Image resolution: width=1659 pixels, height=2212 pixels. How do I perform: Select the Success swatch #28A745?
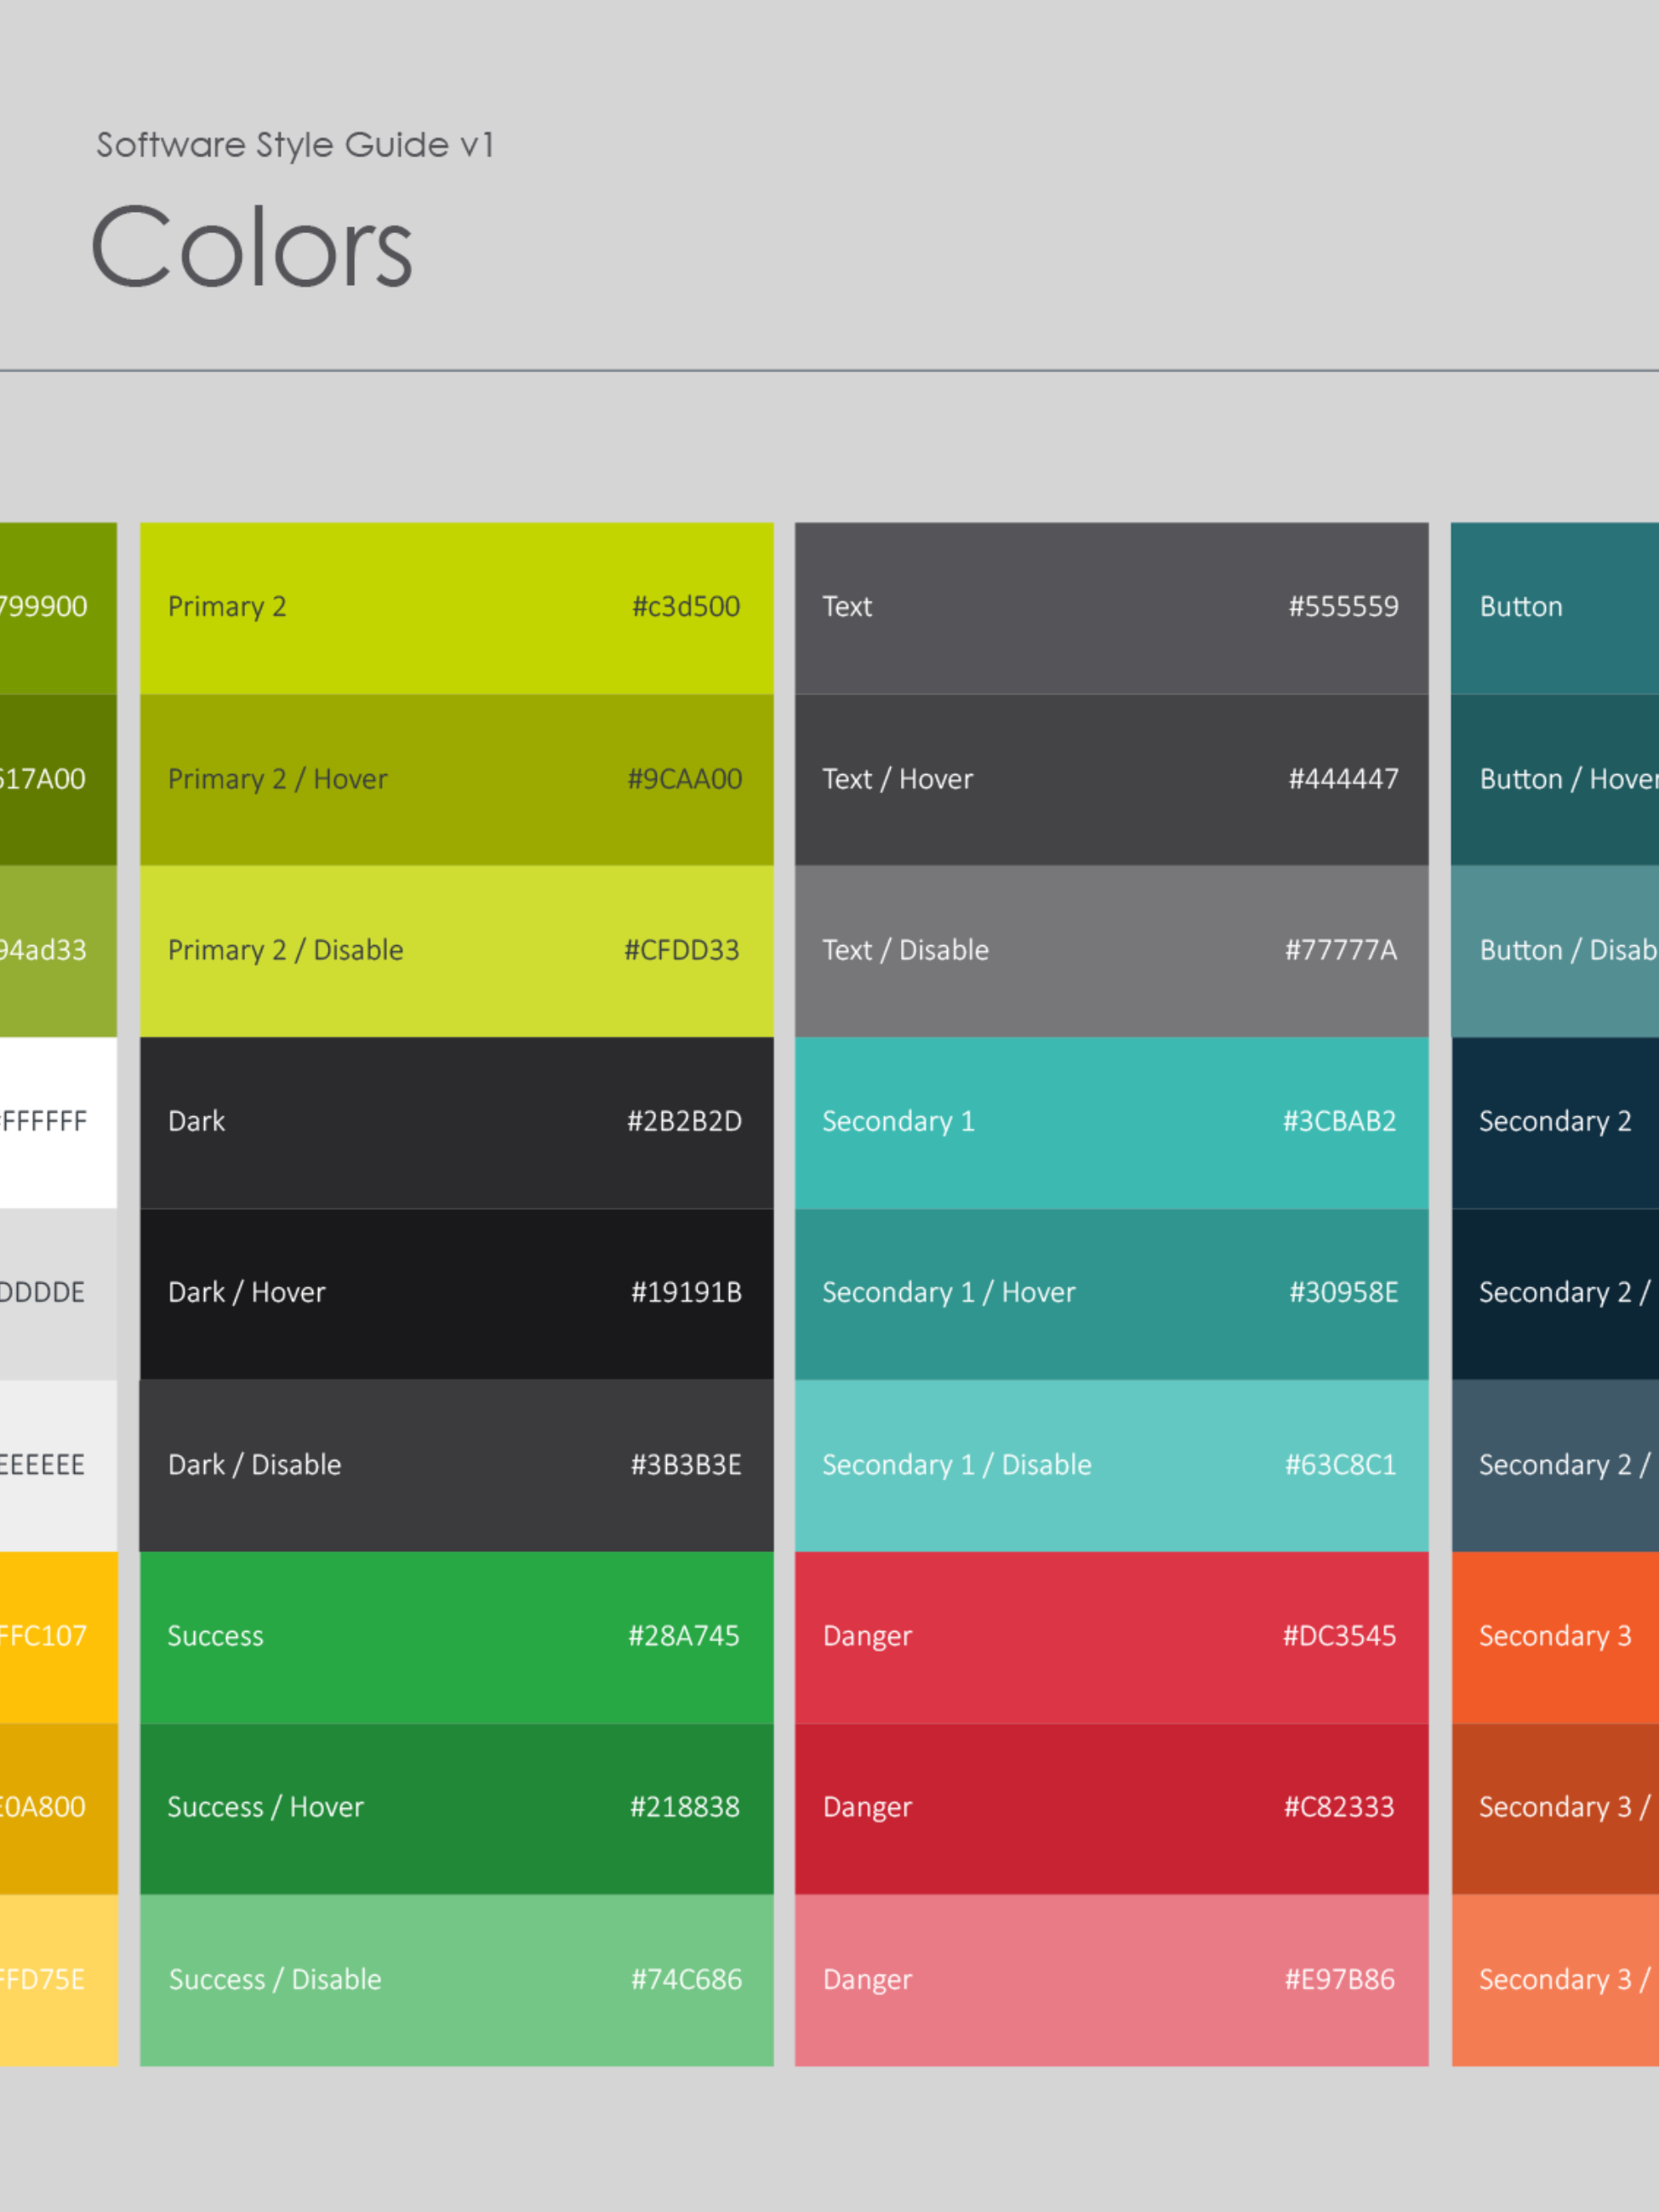(x=456, y=1637)
